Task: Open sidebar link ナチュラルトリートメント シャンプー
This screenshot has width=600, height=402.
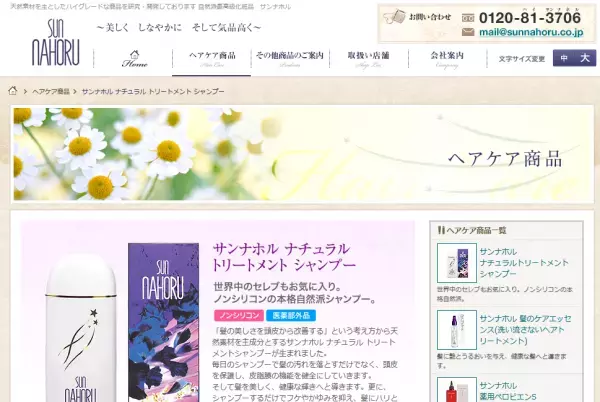Action: [x=524, y=263]
